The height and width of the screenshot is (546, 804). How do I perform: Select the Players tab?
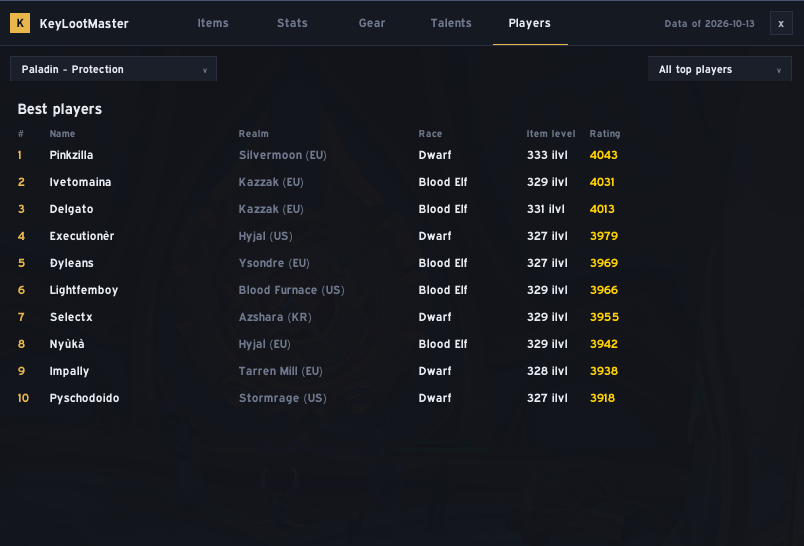pyautogui.click(x=530, y=23)
